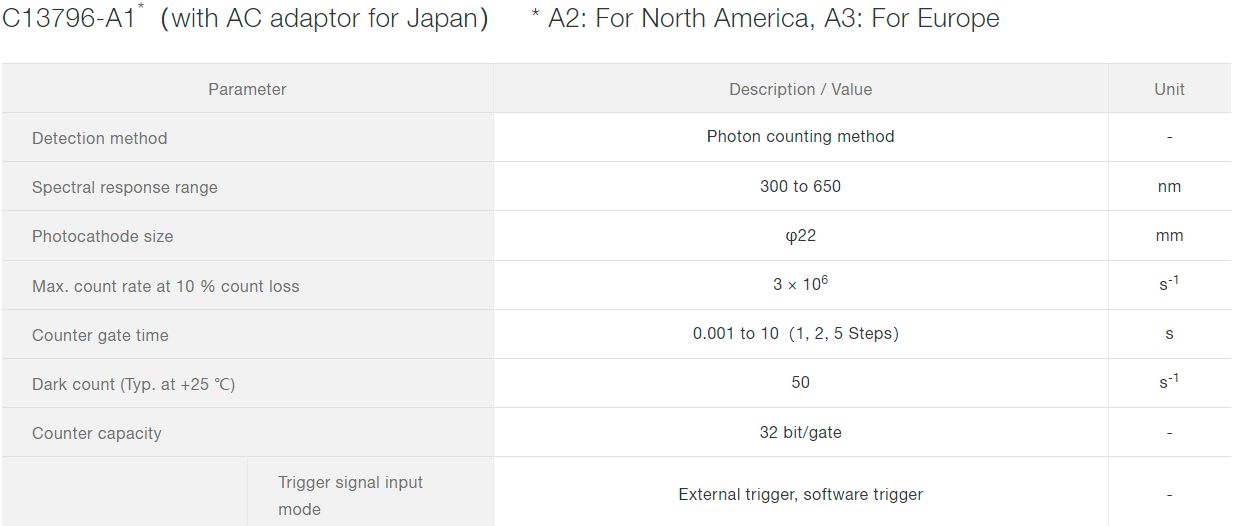Click the 3 × 10⁶ count rate value
1234x526 pixels.
pos(800,285)
